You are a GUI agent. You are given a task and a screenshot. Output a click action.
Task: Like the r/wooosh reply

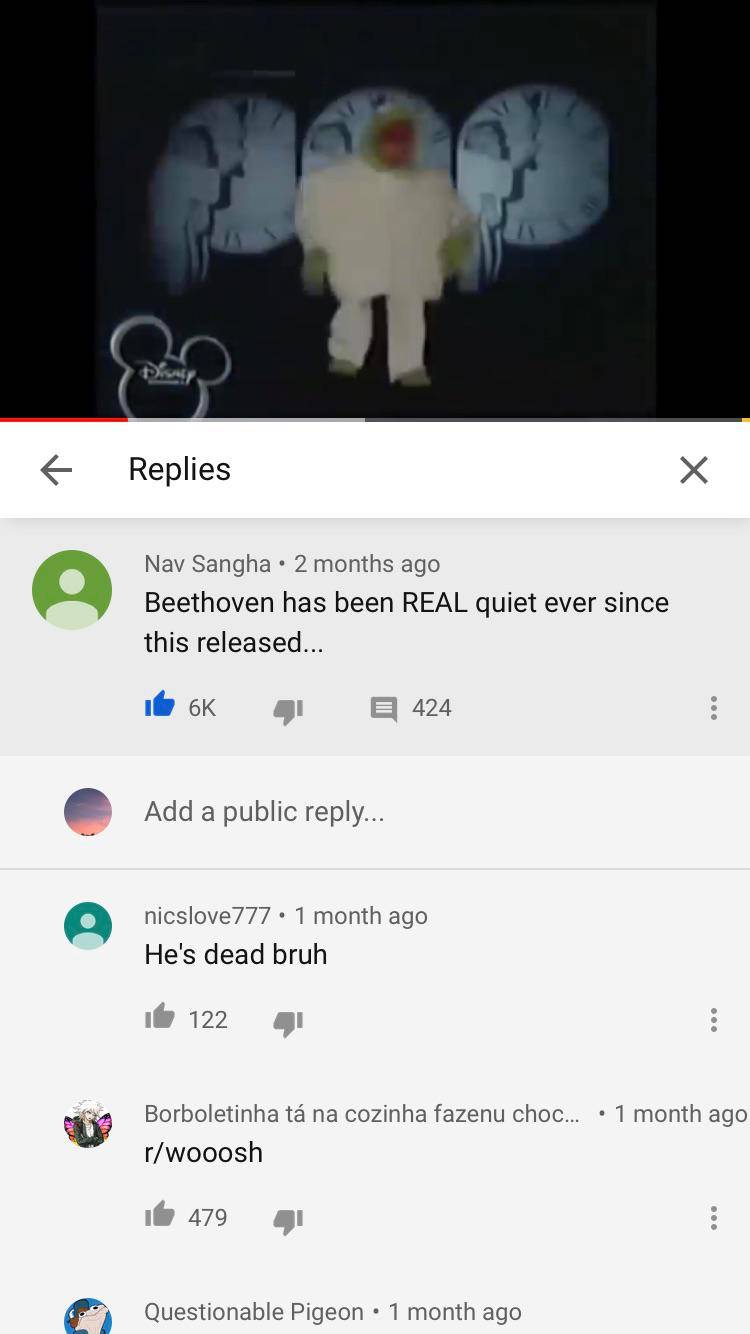point(160,1216)
